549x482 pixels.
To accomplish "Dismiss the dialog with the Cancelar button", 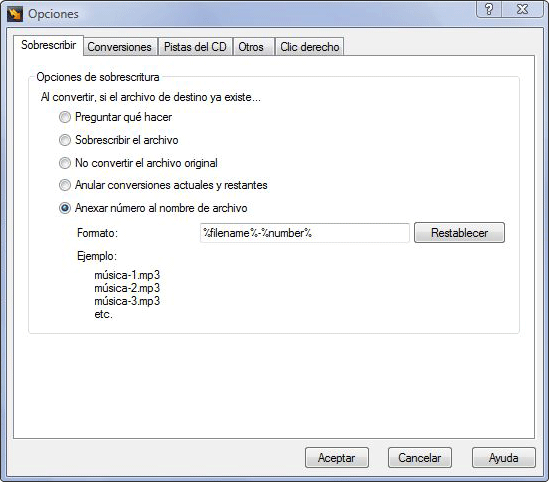I will 419,457.
